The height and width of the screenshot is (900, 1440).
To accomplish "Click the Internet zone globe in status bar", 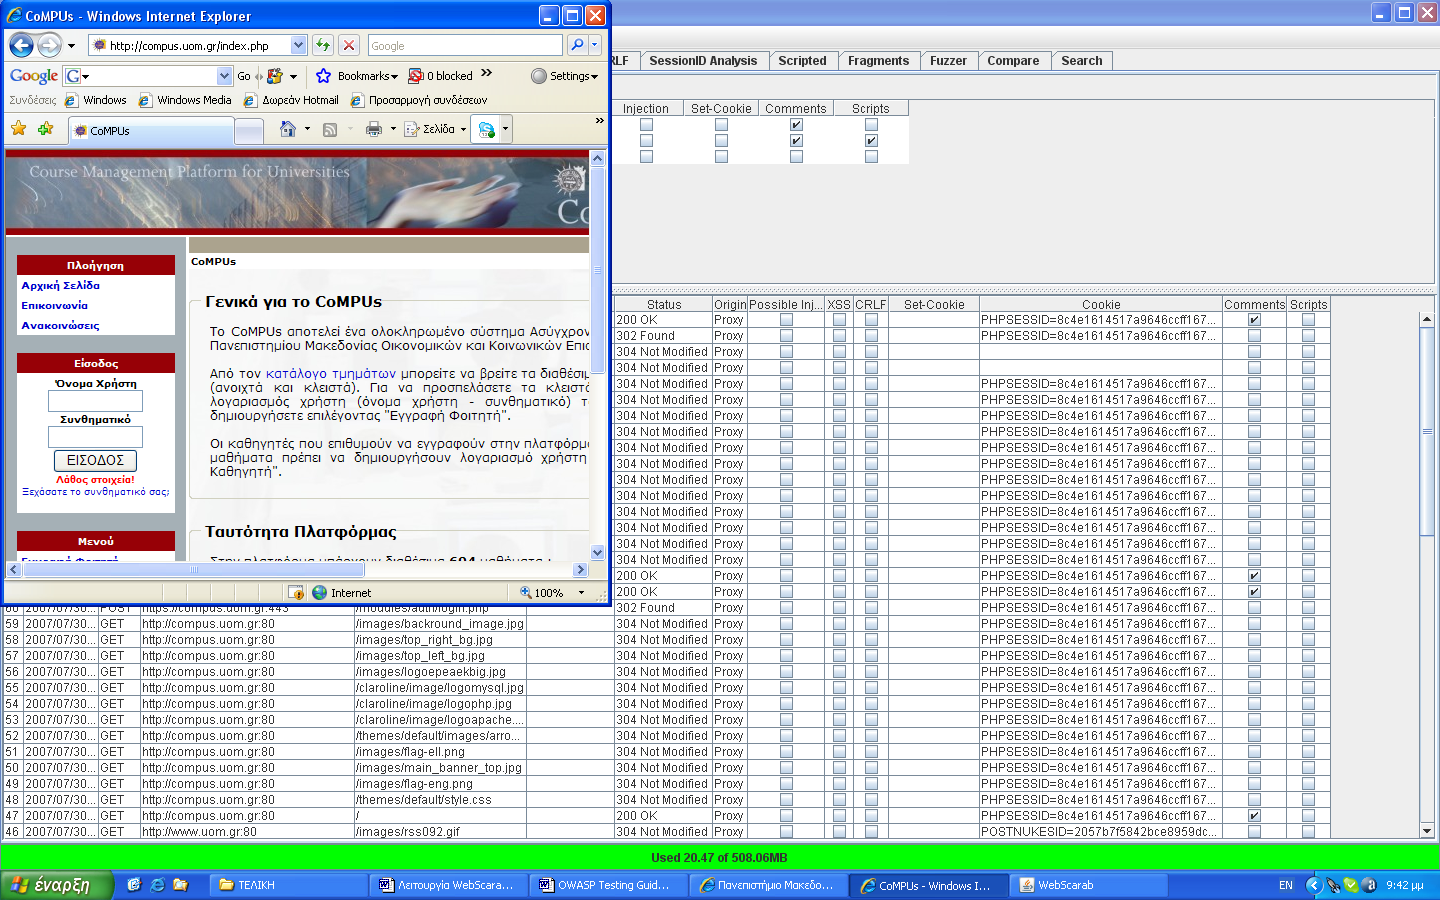I will point(320,592).
